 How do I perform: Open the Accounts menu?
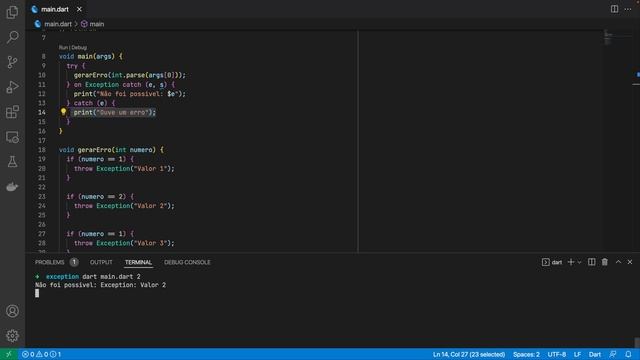point(12,311)
